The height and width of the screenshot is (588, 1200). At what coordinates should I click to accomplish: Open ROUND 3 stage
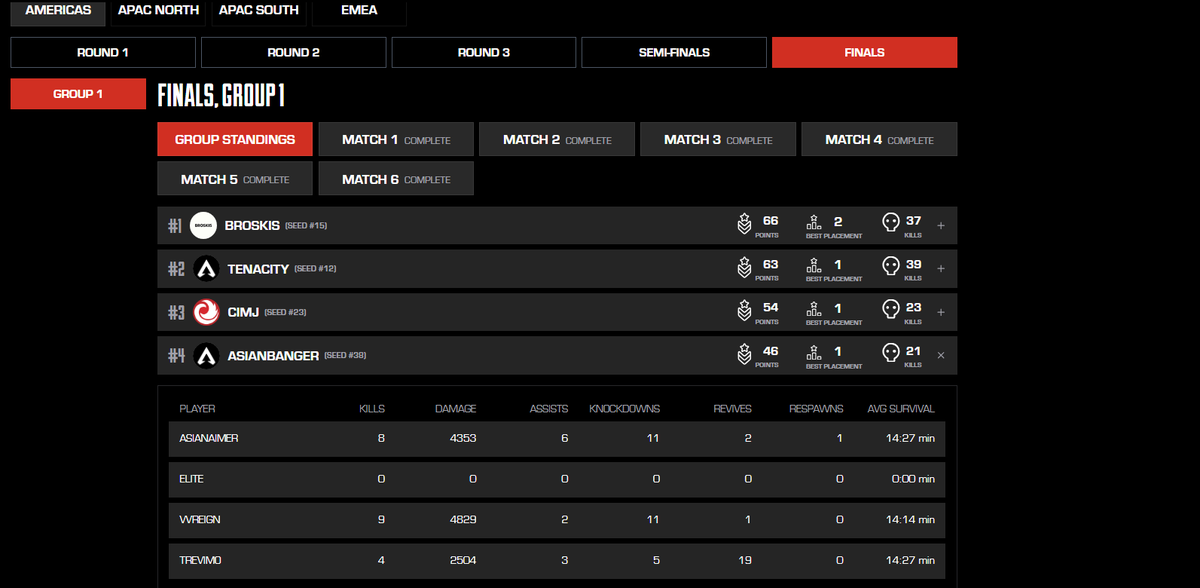point(484,52)
